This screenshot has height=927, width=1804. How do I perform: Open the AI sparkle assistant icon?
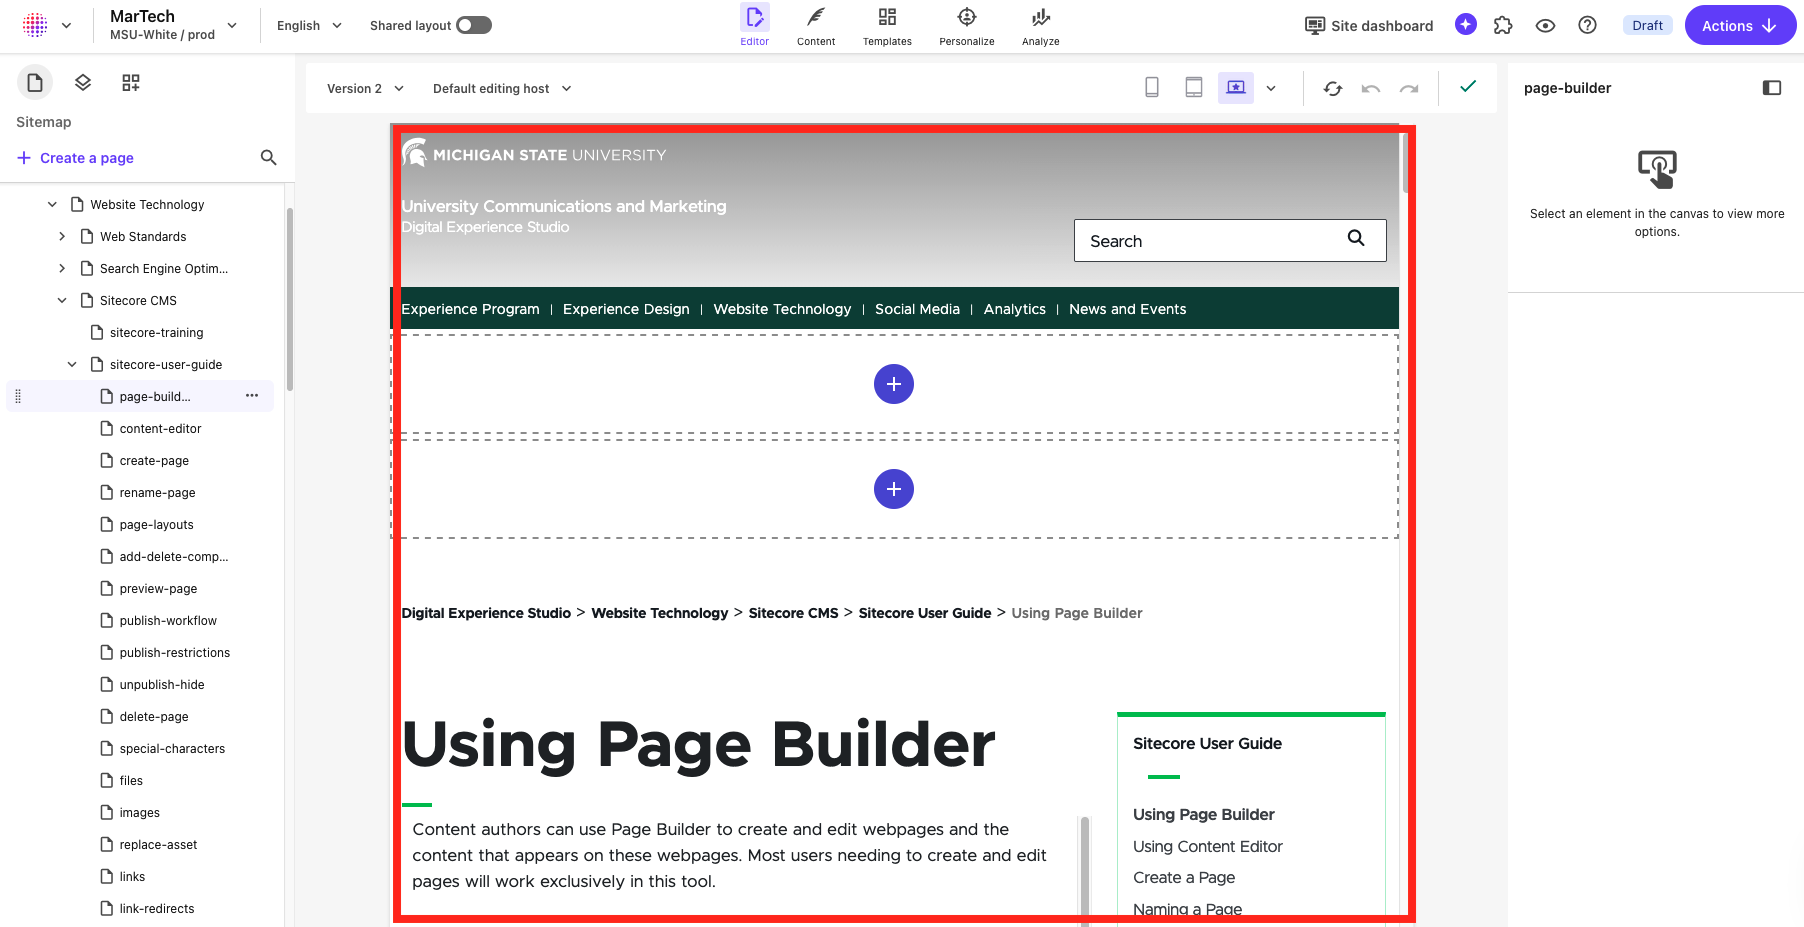(x=1466, y=25)
